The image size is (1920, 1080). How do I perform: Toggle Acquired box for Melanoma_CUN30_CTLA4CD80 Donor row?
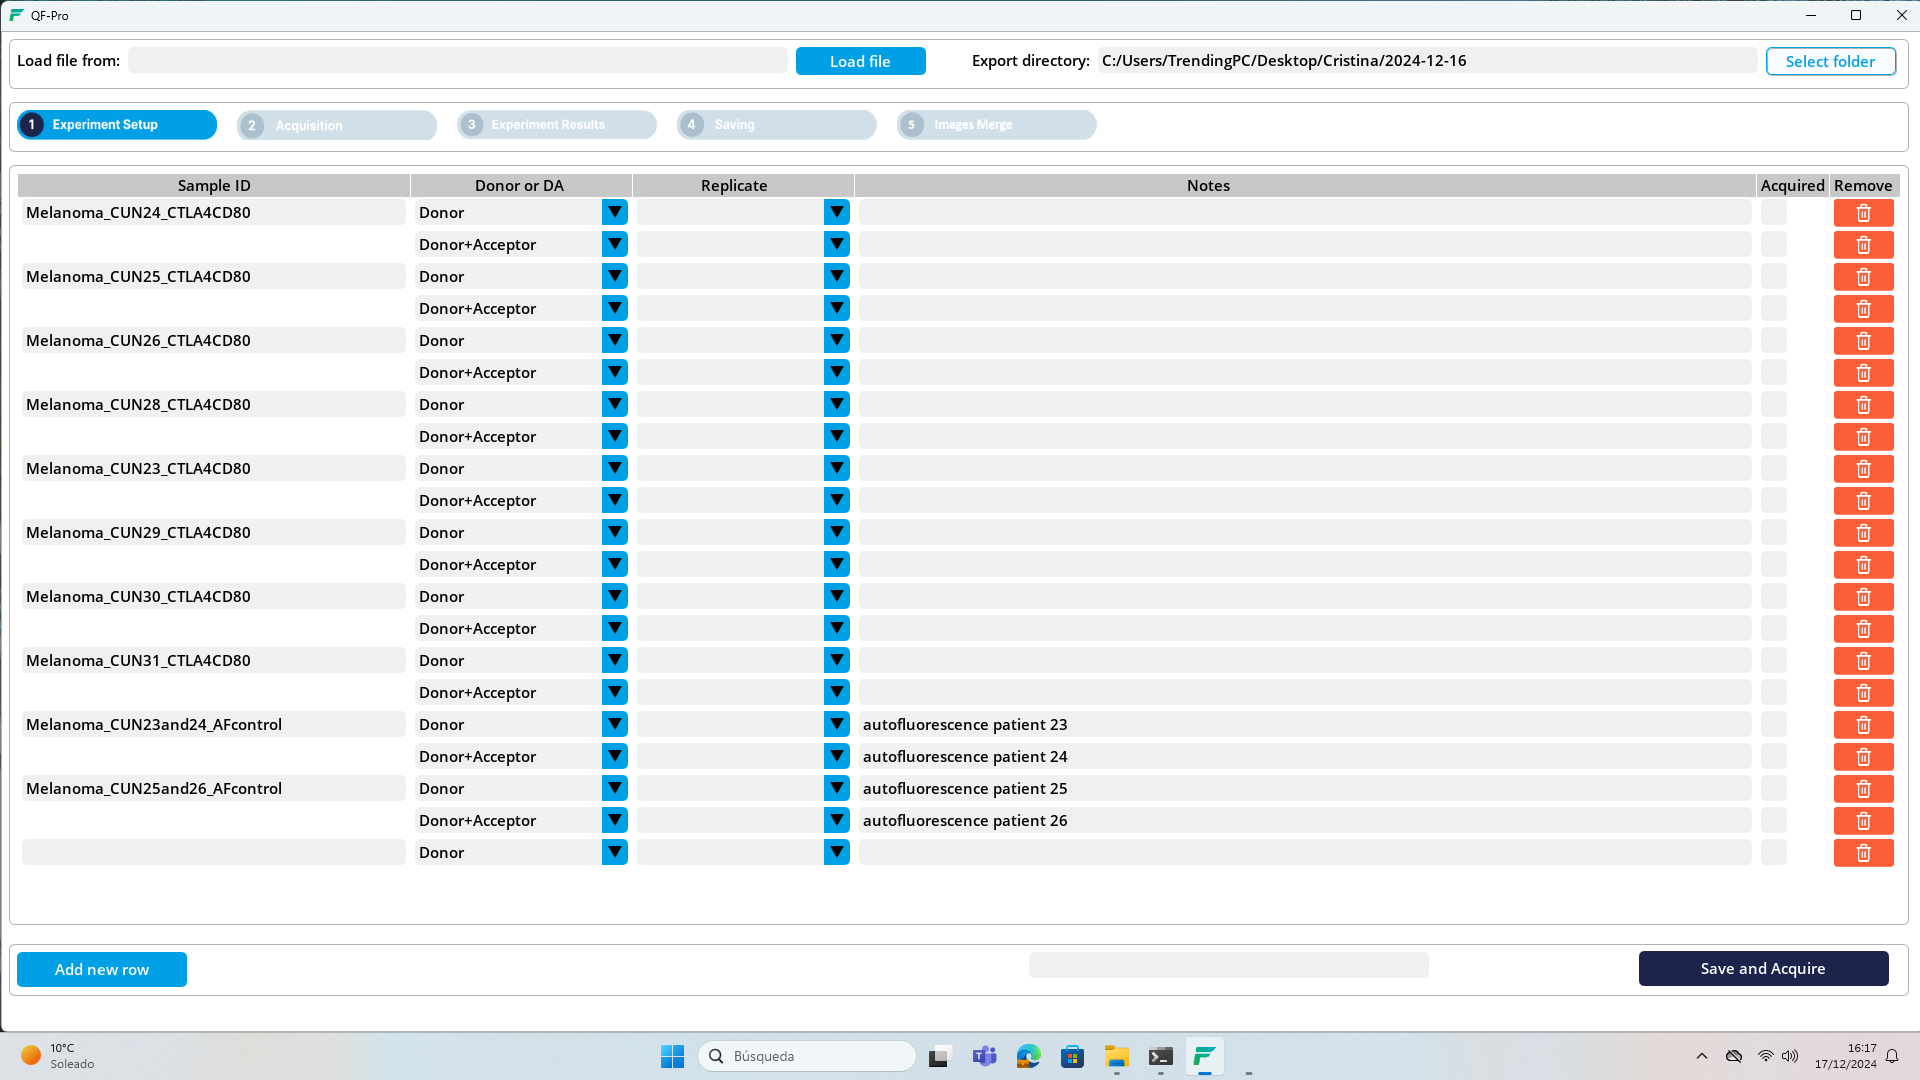click(x=1773, y=597)
